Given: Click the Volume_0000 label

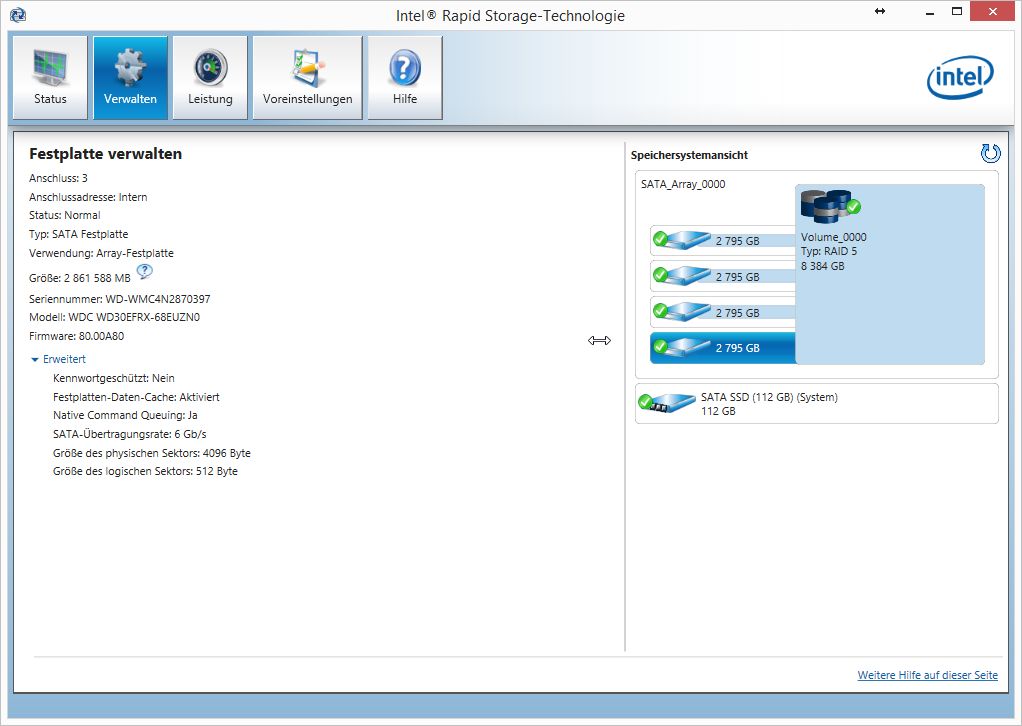Looking at the screenshot, I should point(834,237).
